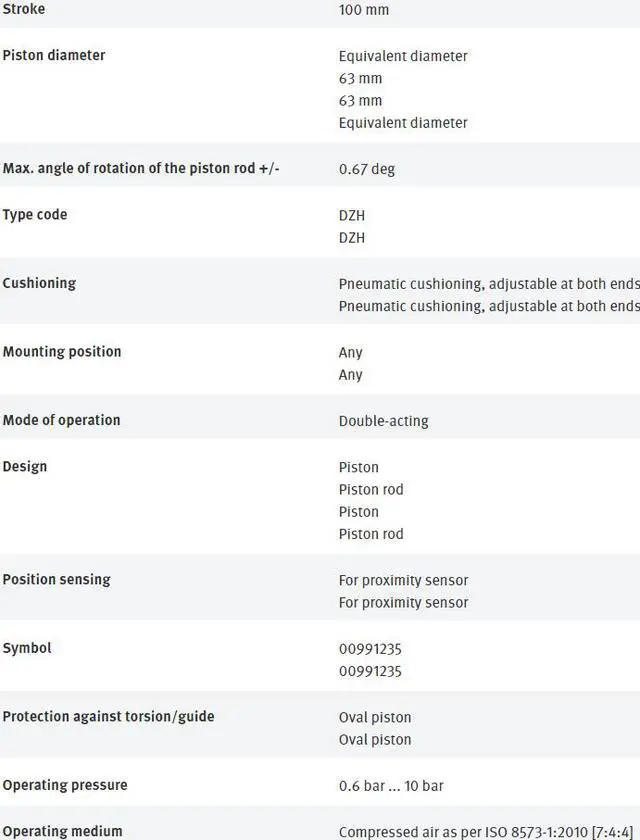The height and width of the screenshot is (840, 640).
Task: Click the first For proximity sensor value
Action: (403, 580)
